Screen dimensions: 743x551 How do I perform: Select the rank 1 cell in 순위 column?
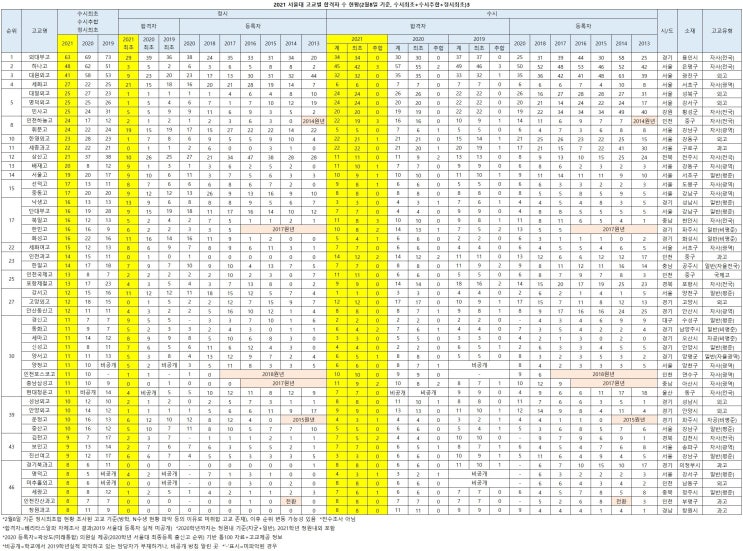[x=11, y=57]
